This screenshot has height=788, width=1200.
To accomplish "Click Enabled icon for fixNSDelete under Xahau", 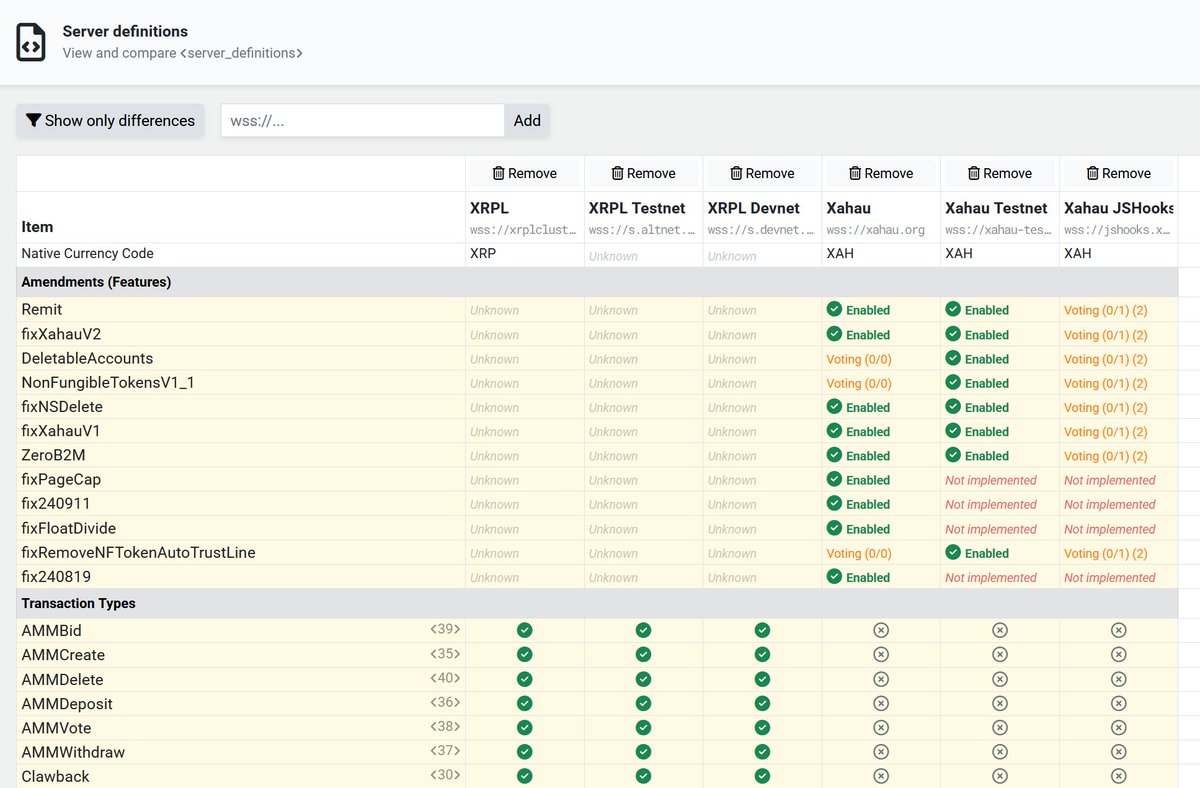I will 834,407.
